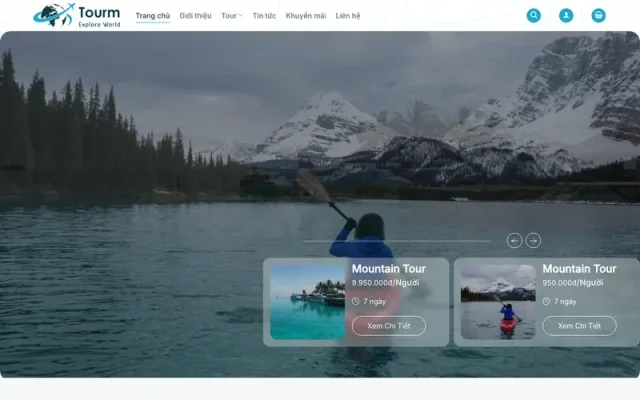
Task: Open the search icon in header
Action: (x=533, y=16)
